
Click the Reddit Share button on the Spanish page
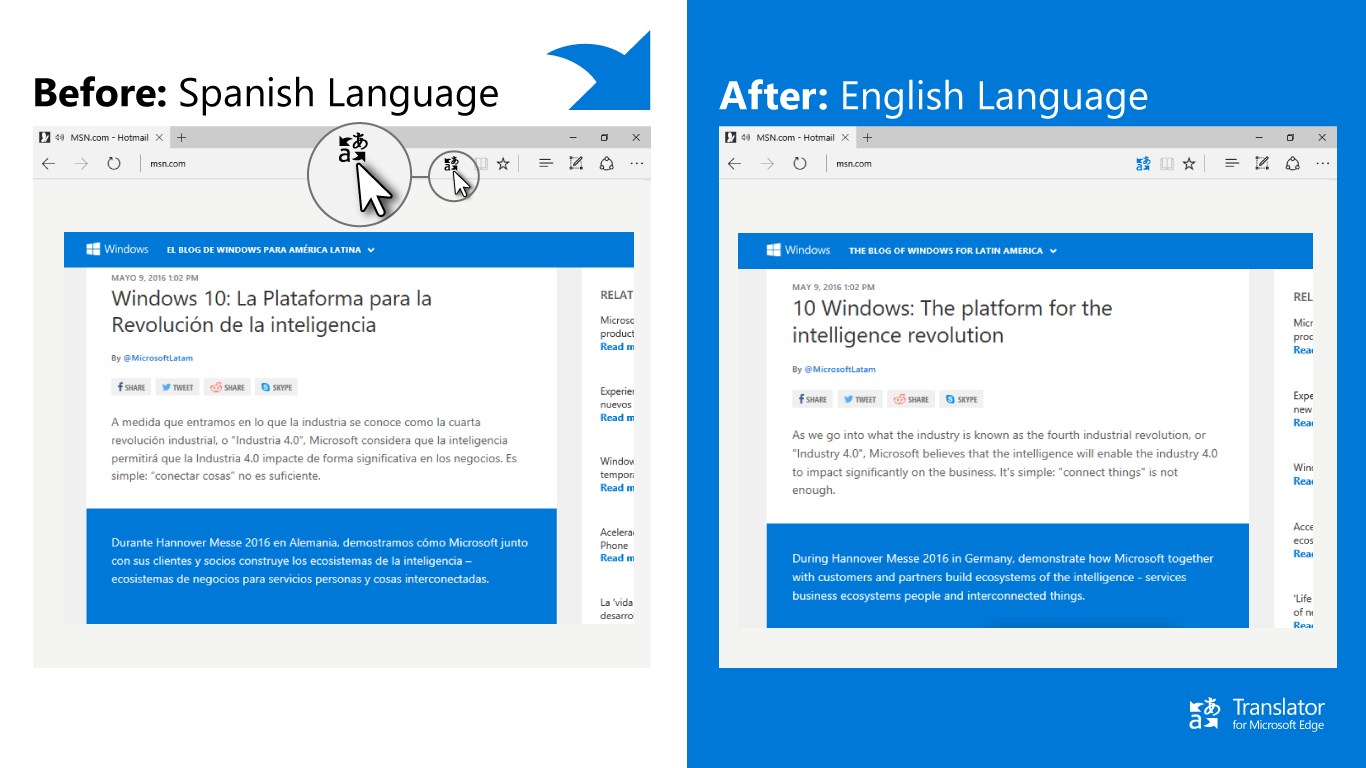click(x=228, y=387)
